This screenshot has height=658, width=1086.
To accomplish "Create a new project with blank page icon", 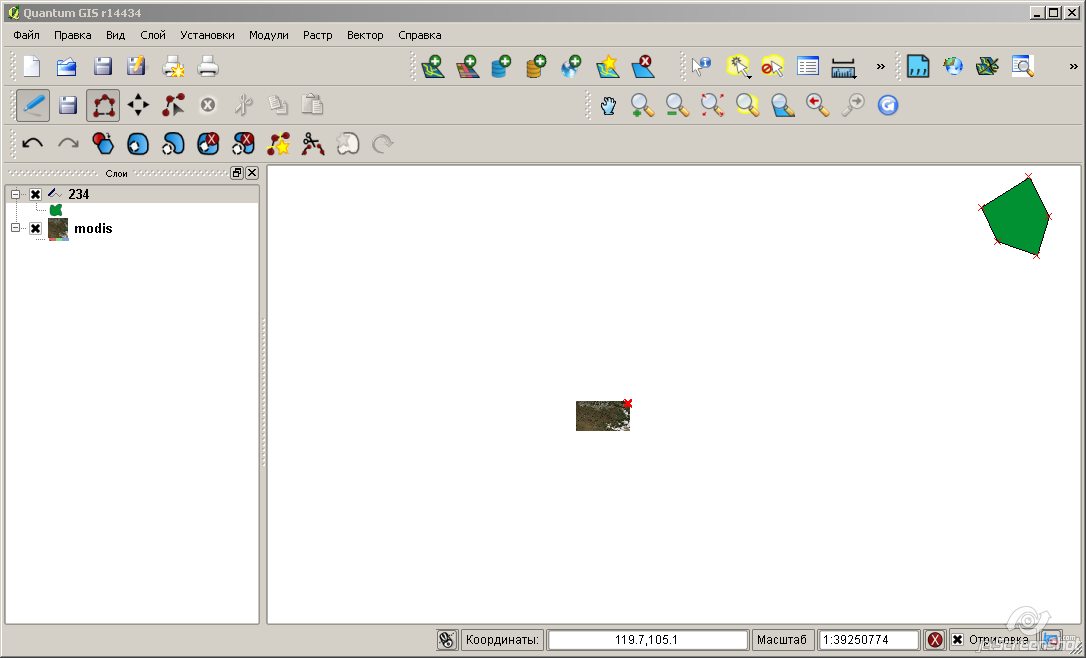I will point(32,66).
